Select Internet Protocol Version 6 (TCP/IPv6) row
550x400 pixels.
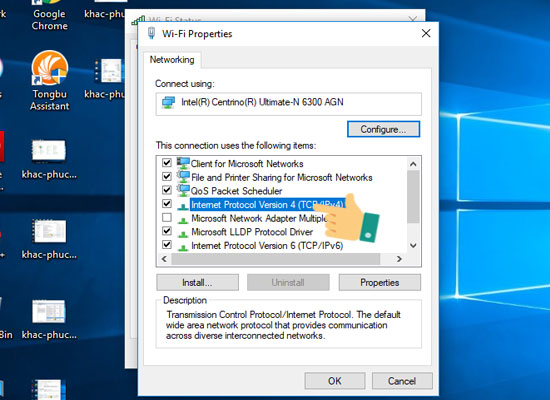[x=267, y=246]
